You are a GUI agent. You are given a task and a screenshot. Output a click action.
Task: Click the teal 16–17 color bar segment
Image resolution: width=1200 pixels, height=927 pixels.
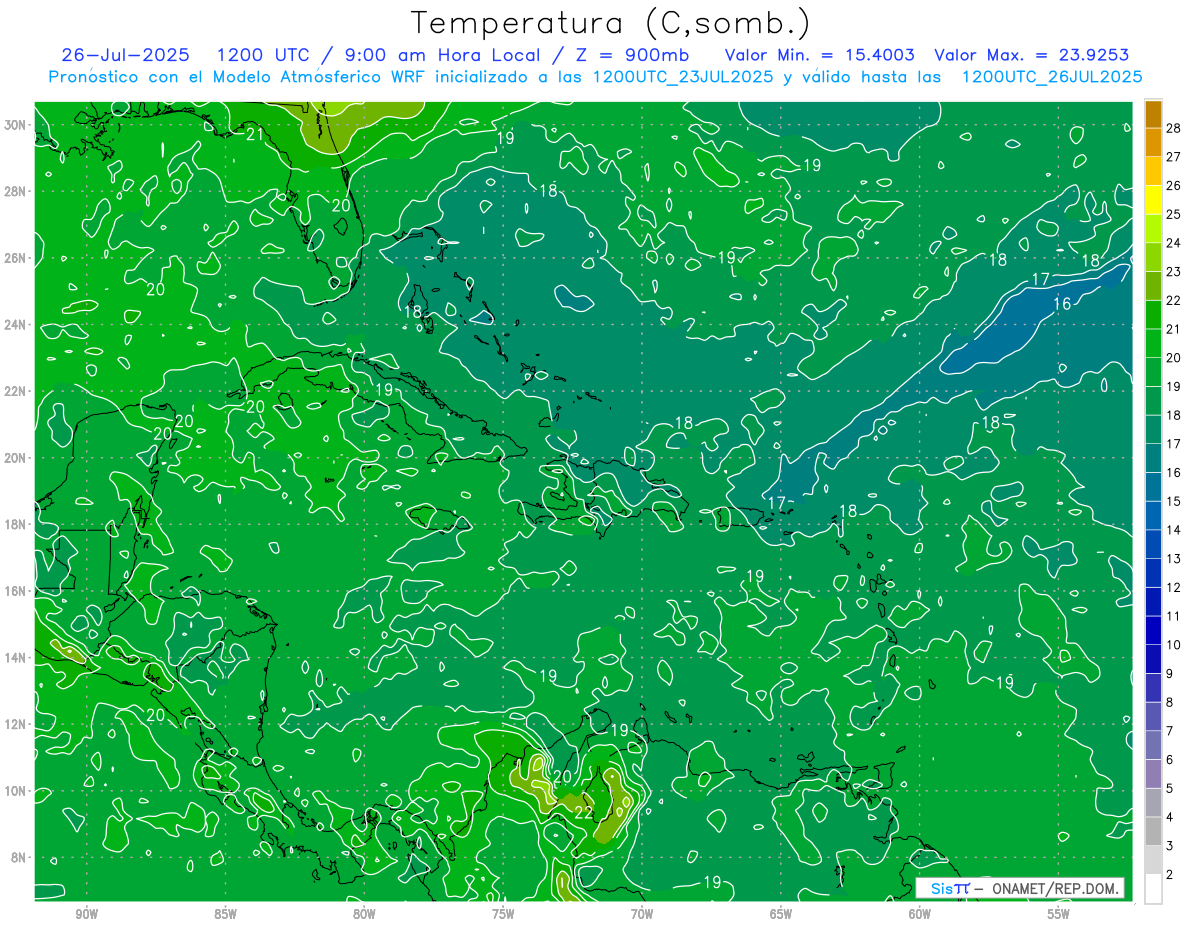tap(1153, 459)
